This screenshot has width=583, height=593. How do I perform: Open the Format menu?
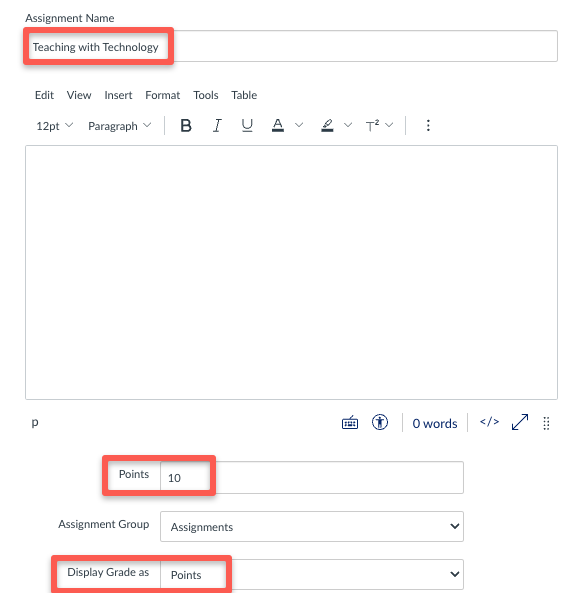click(x=163, y=95)
